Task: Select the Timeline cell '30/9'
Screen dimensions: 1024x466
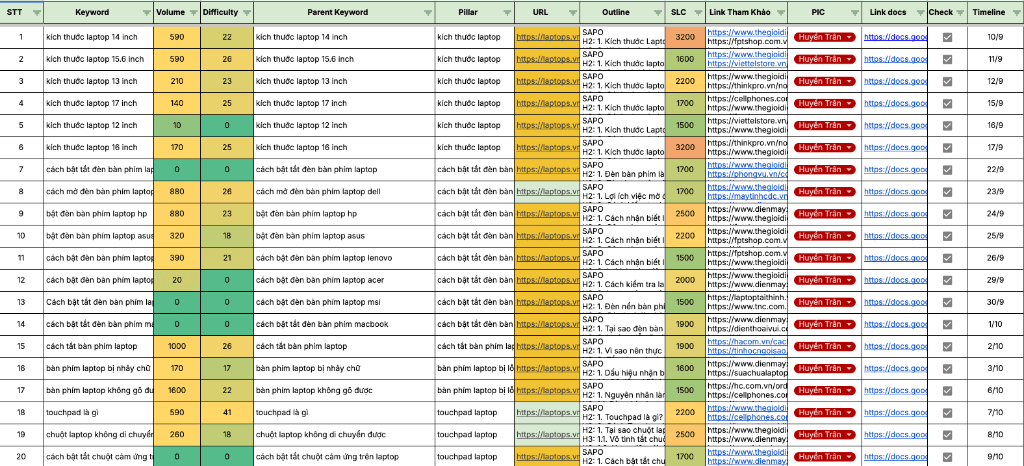Action: (x=995, y=302)
